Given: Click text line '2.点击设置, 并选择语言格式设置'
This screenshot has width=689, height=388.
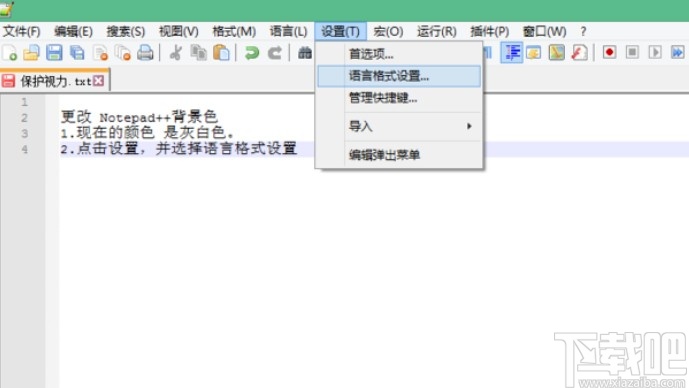Looking at the screenshot, I should pyautogui.click(x=179, y=149).
